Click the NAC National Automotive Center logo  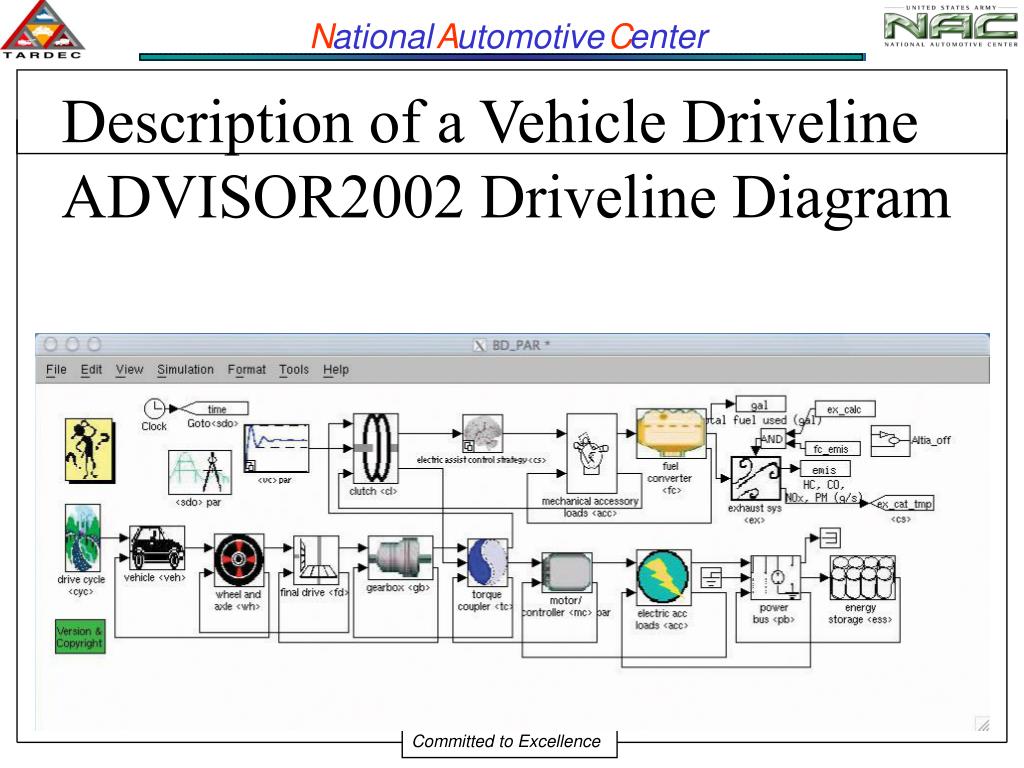click(951, 26)
